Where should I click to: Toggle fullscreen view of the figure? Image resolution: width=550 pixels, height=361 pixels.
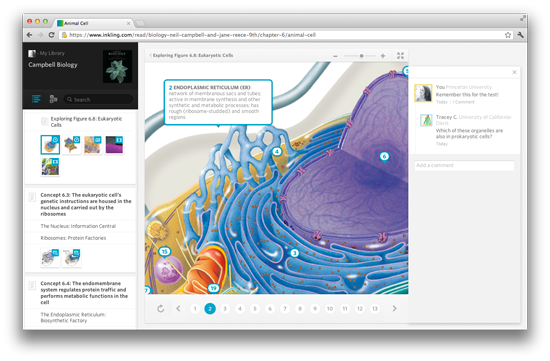point(400,55)
